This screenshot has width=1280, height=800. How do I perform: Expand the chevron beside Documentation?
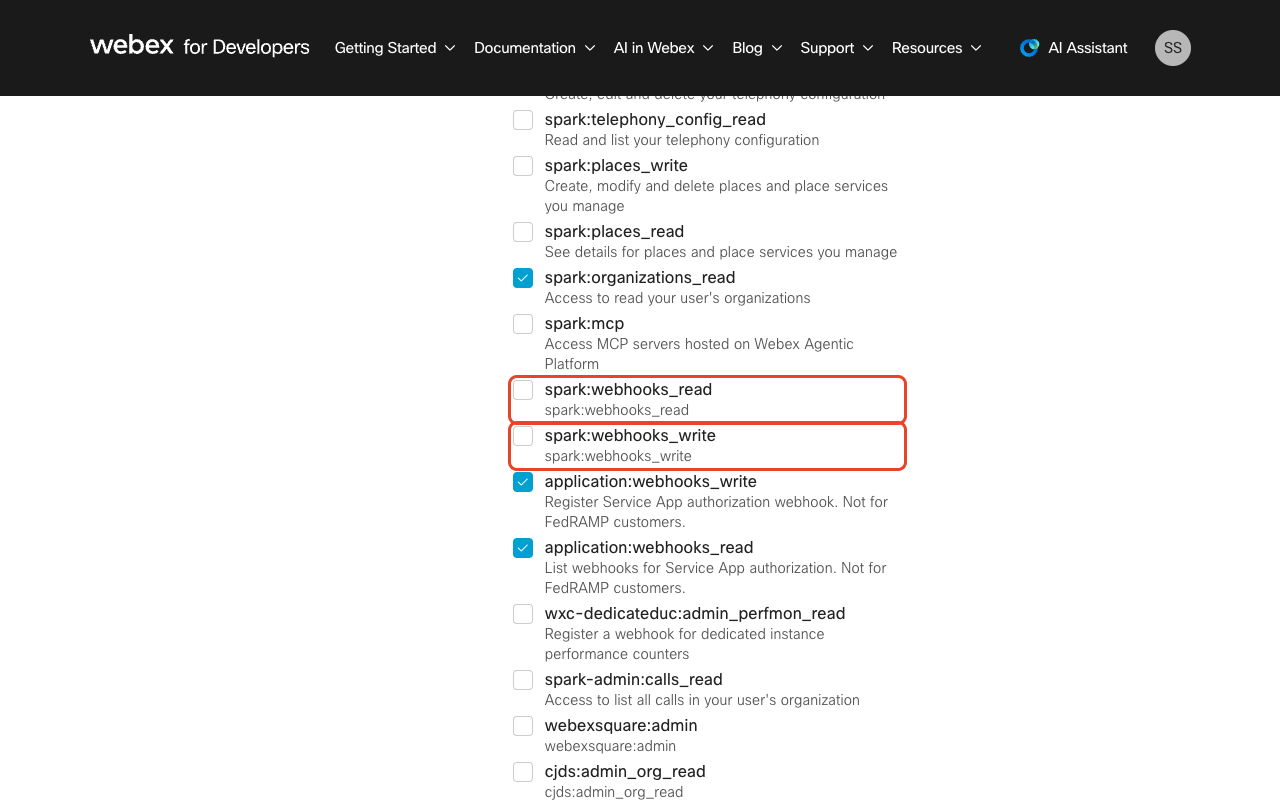pos(590,48)
